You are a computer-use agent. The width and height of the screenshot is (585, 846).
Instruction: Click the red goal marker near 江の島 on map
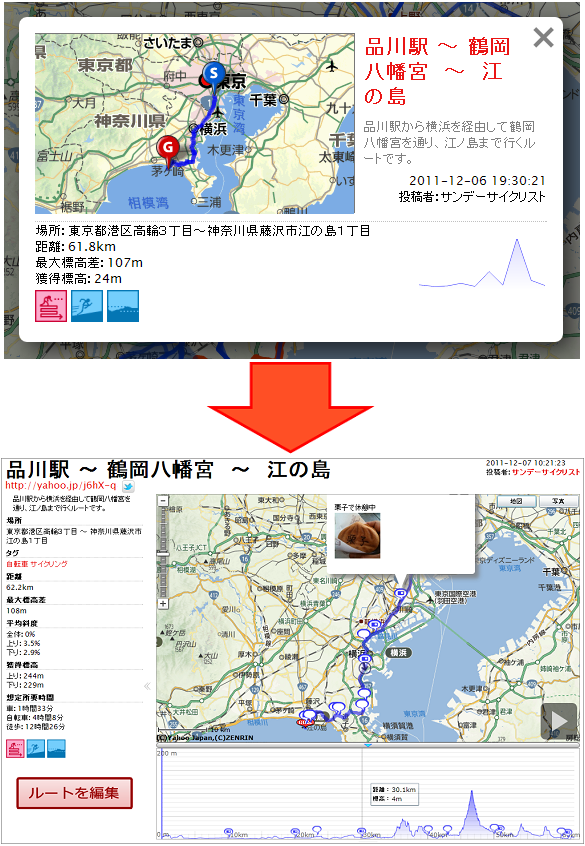(x=305, y=722)
